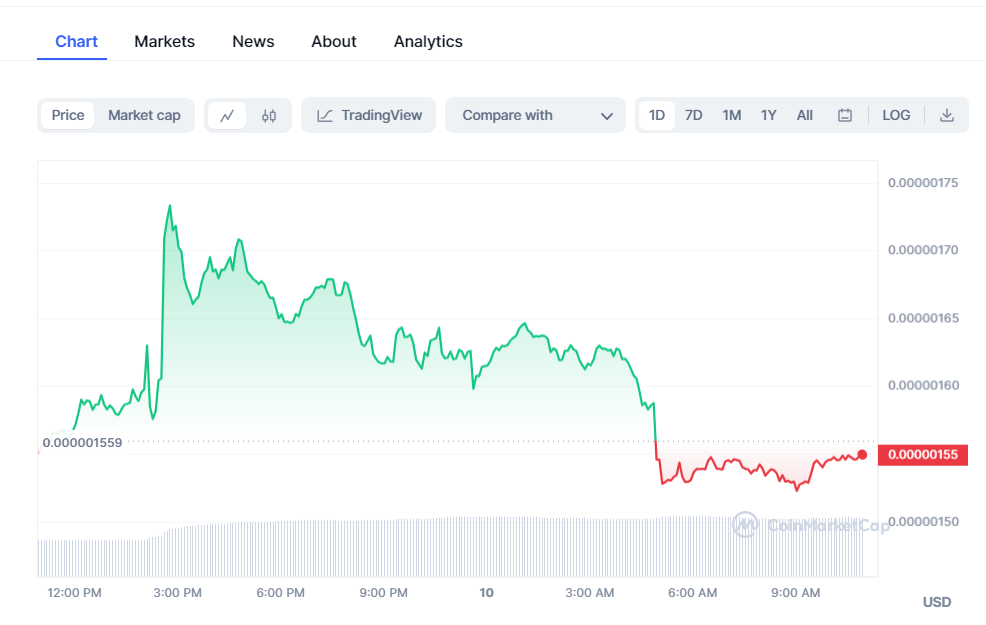Open the Markets tab

[164, 42]
